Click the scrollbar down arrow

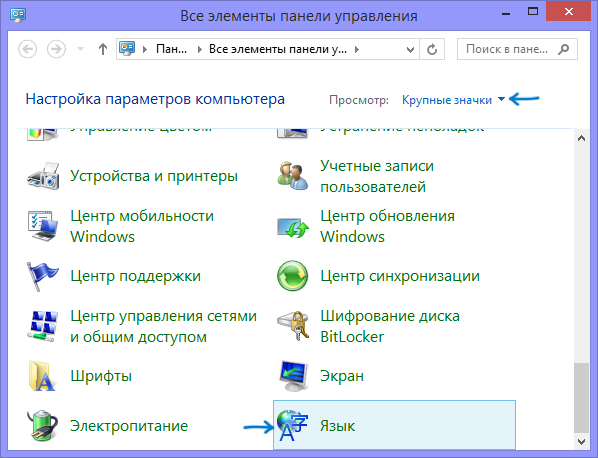[x=581, y=442]
